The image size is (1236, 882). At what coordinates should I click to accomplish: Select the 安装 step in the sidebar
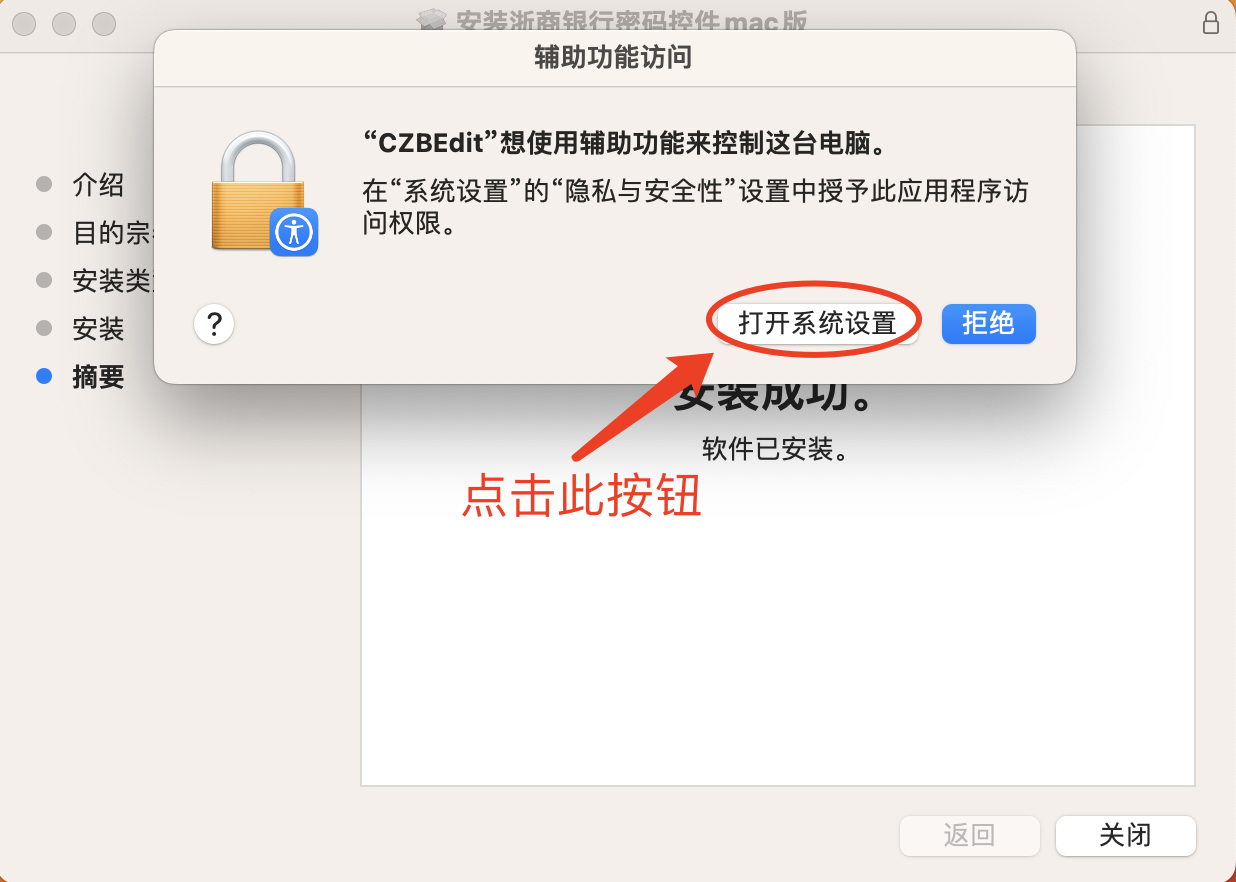tap(98, 328)
